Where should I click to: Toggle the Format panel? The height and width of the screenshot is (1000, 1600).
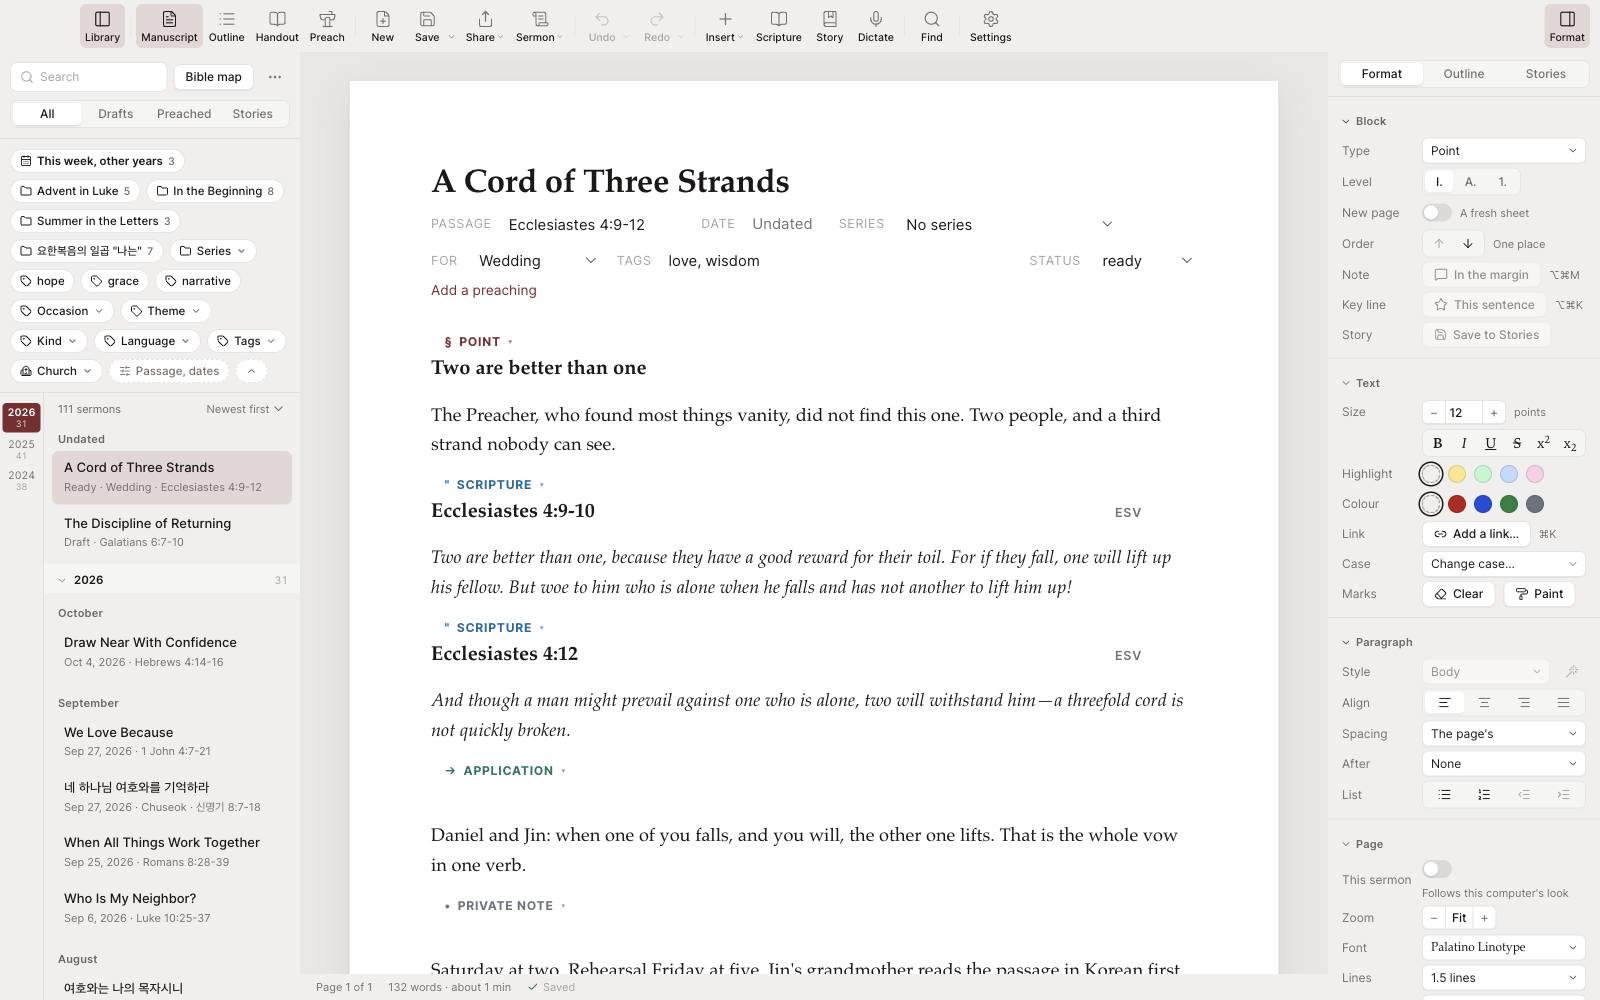click(x=1566, y=26)
